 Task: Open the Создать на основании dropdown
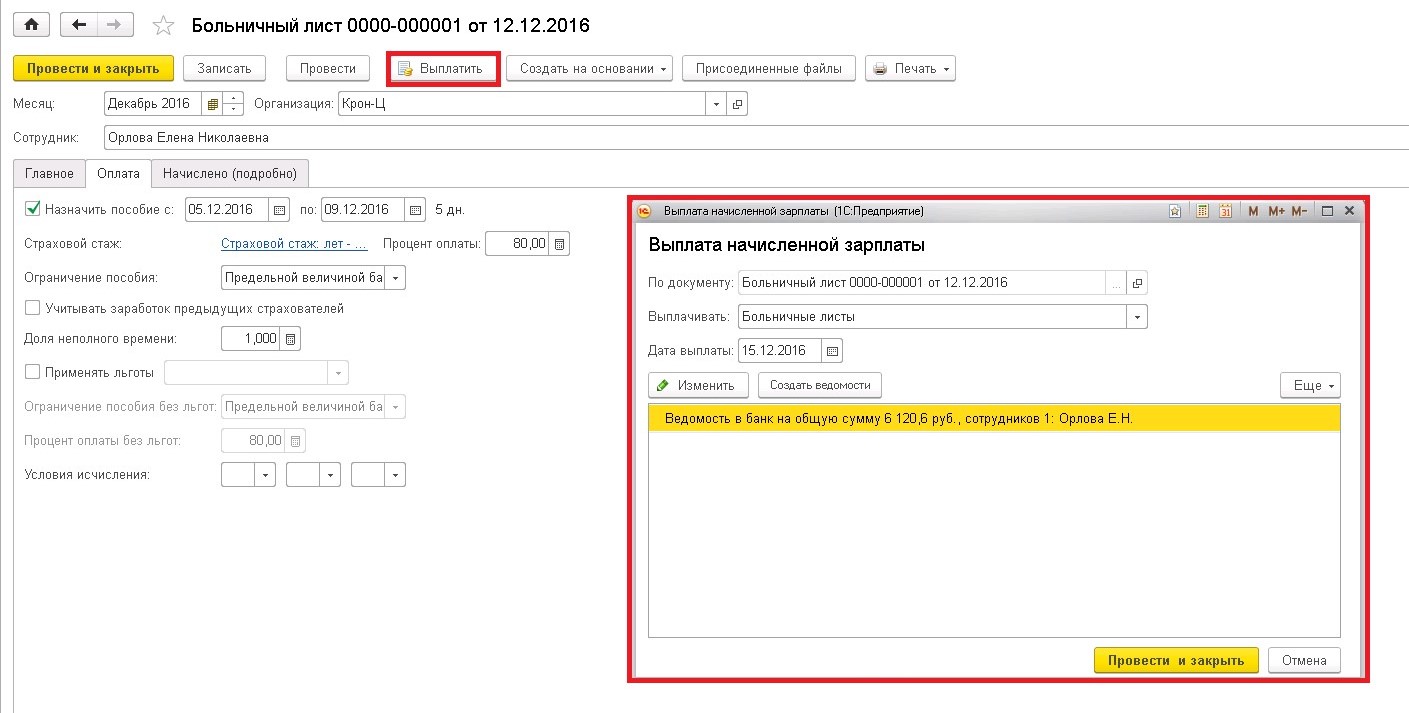590,68
